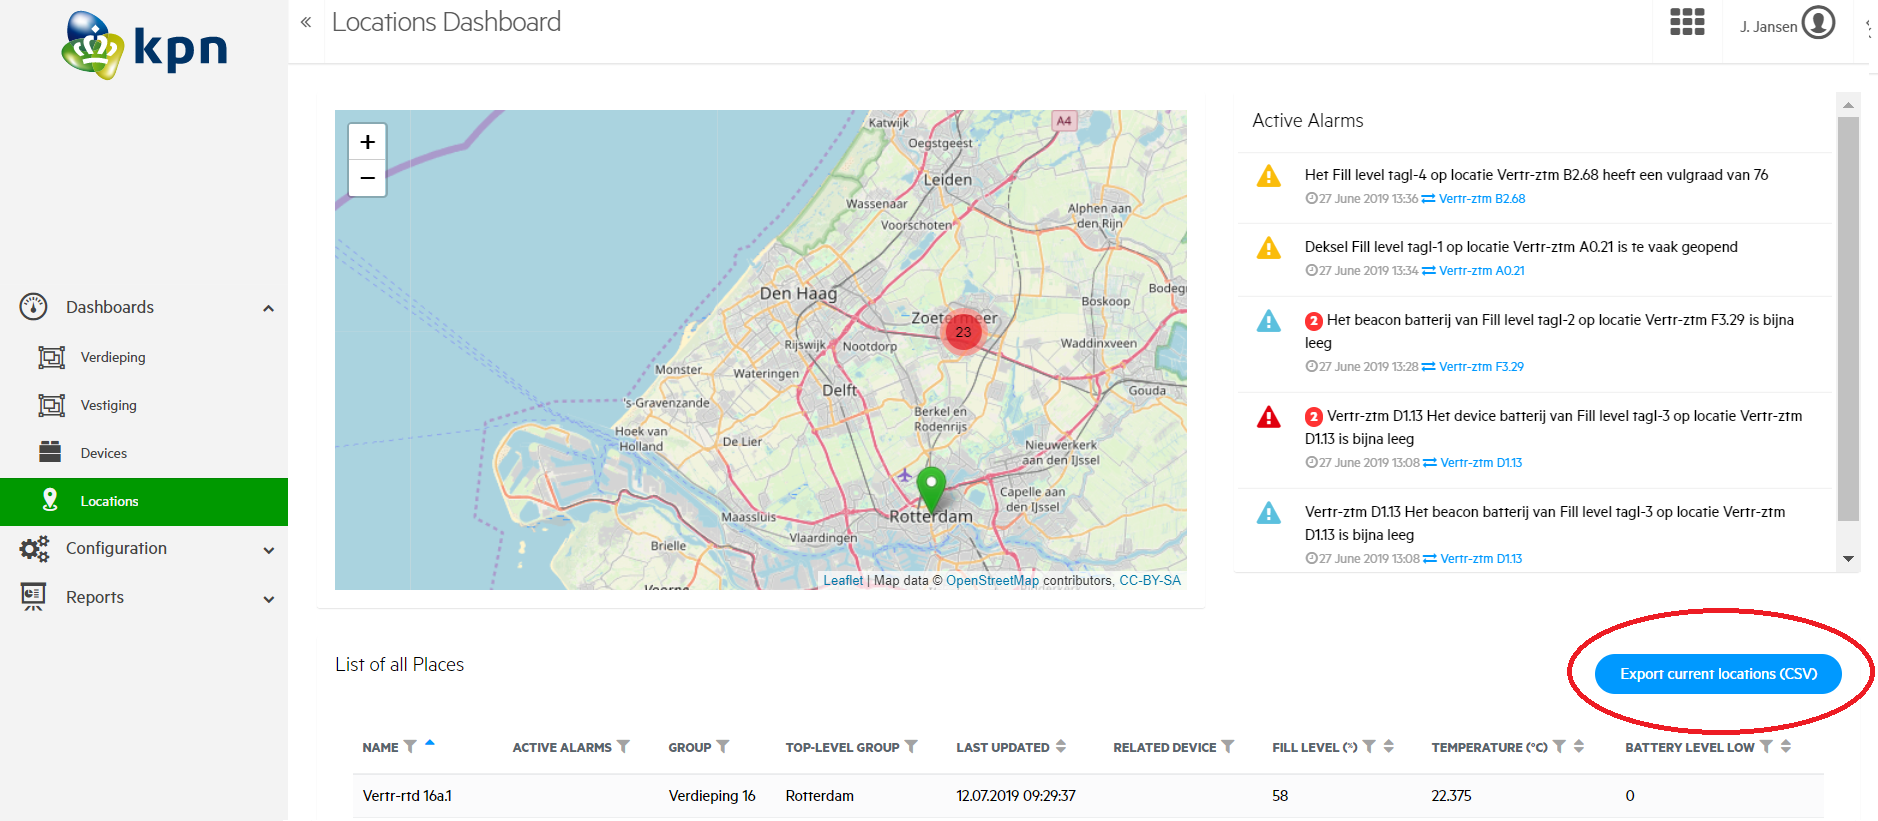
Task: Click yellow warning icon for A0.21 alarm
Action: coord(1268,248)
